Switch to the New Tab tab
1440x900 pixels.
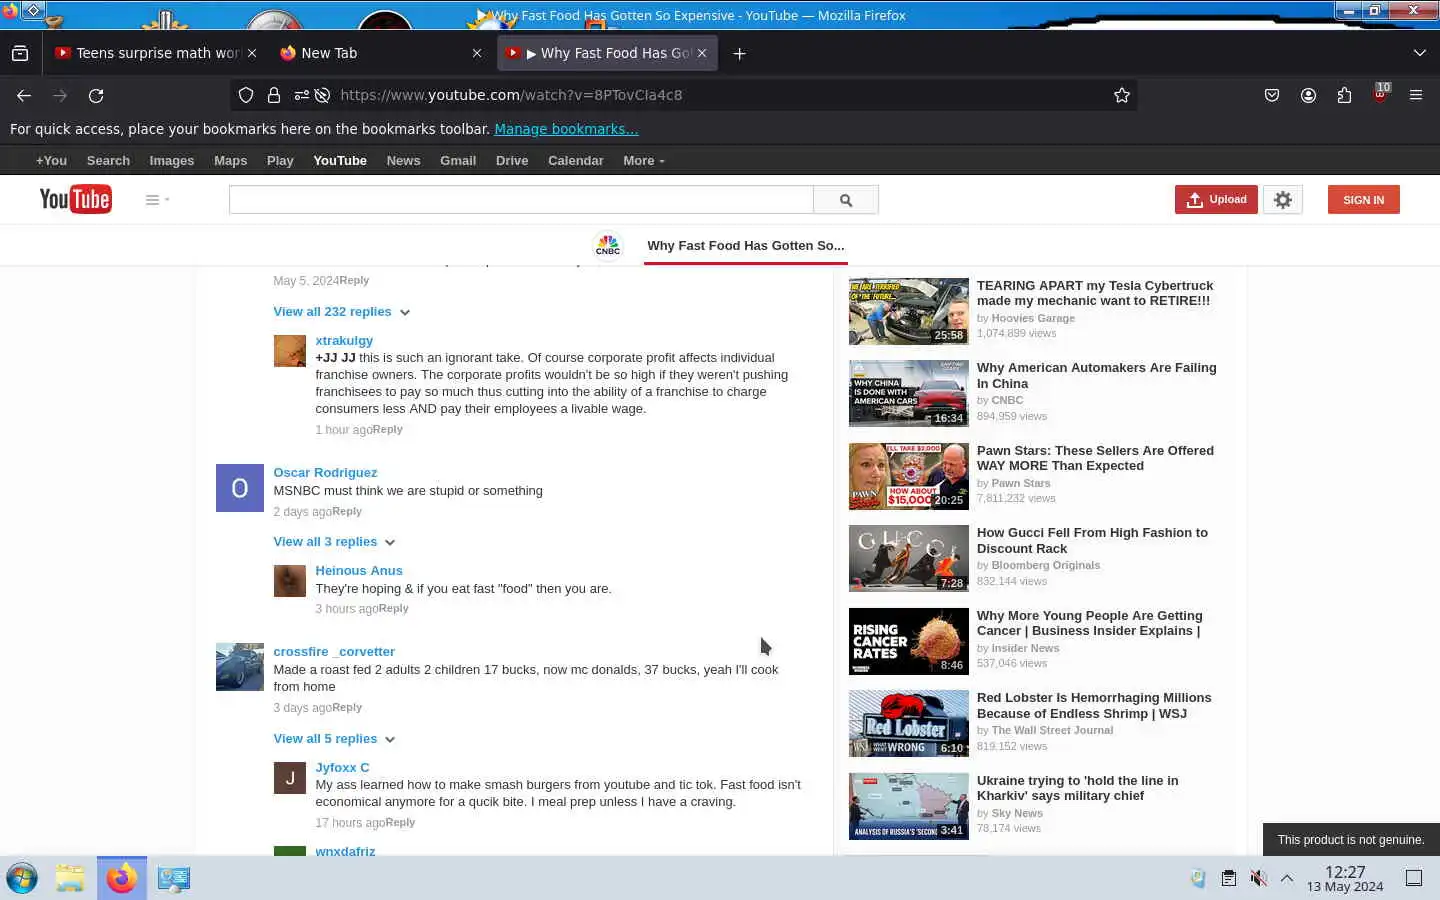(380, 53)
